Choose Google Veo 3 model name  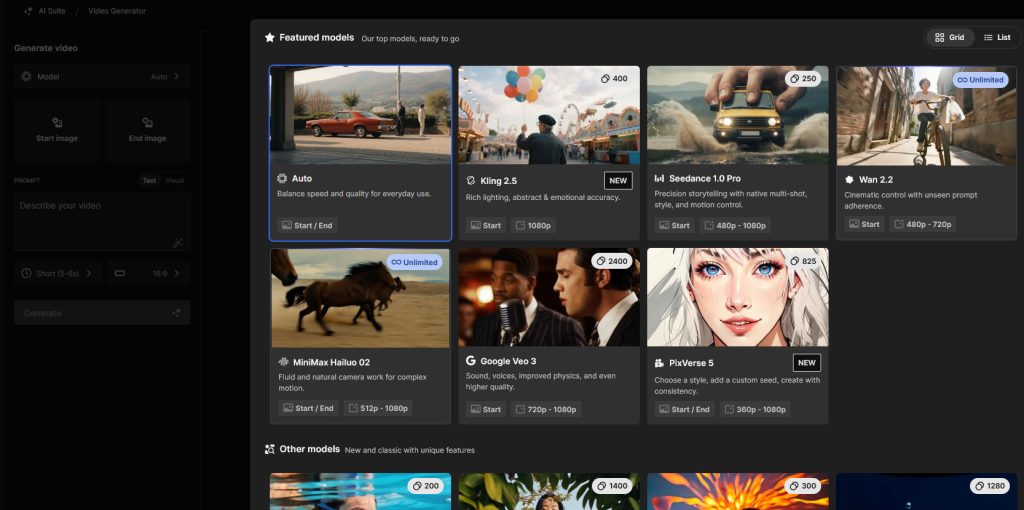508,361
